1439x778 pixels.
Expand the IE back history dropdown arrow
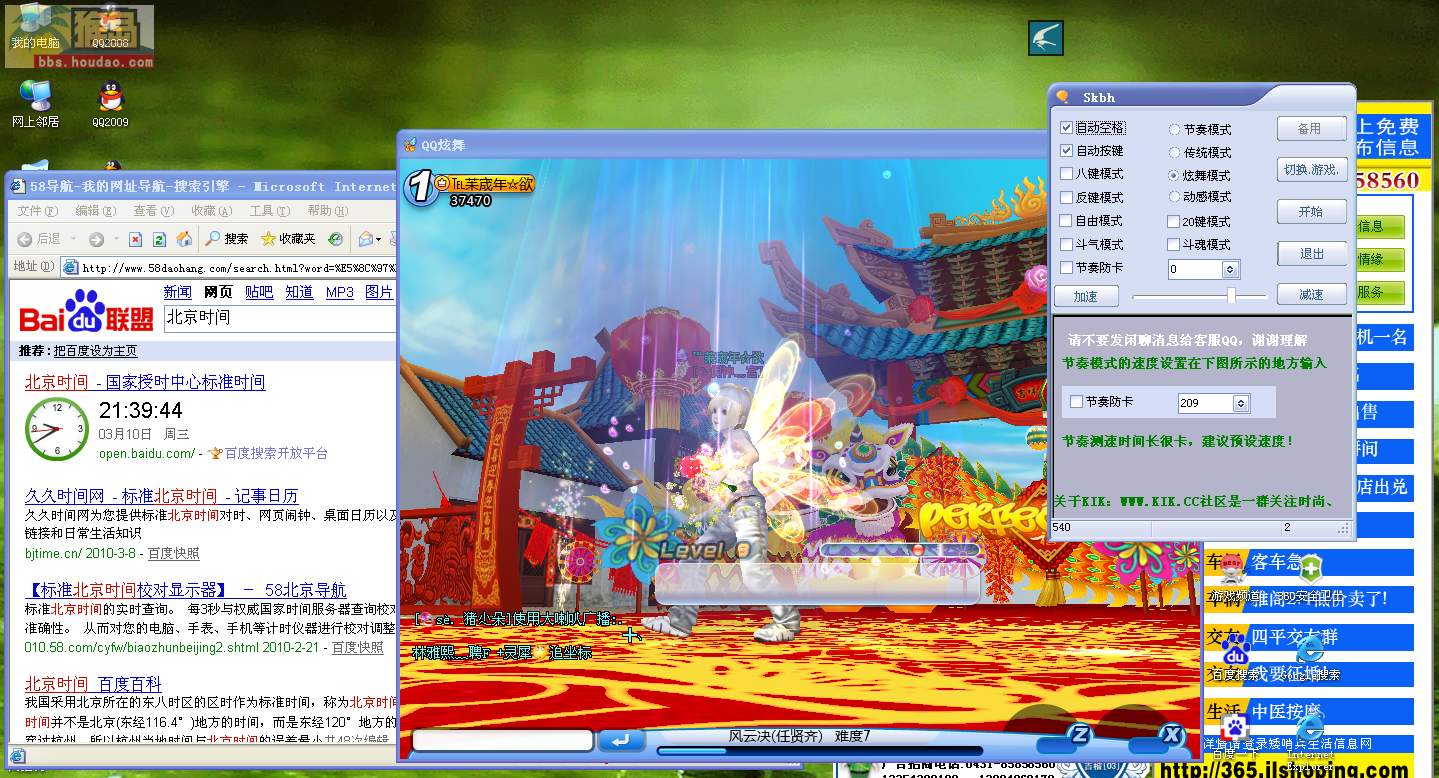[x=72, y=239]
